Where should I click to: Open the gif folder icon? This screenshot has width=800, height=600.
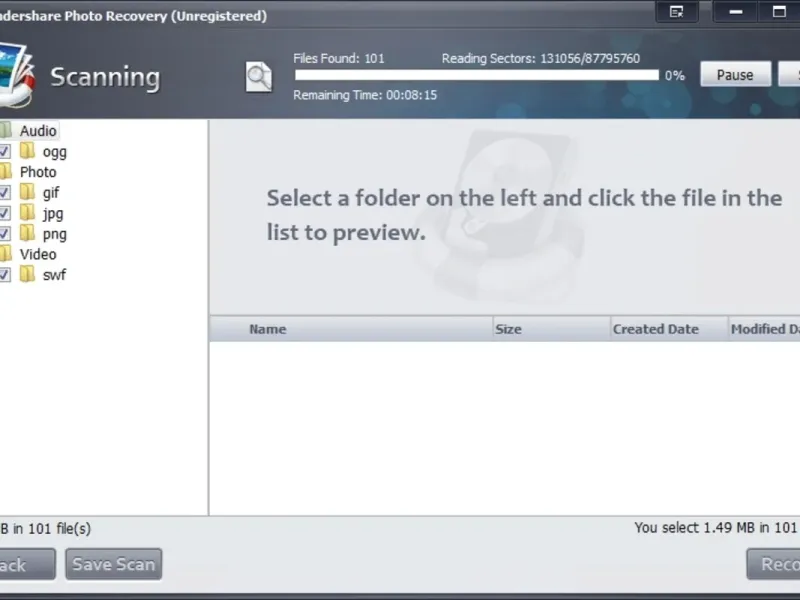(28, 192)
